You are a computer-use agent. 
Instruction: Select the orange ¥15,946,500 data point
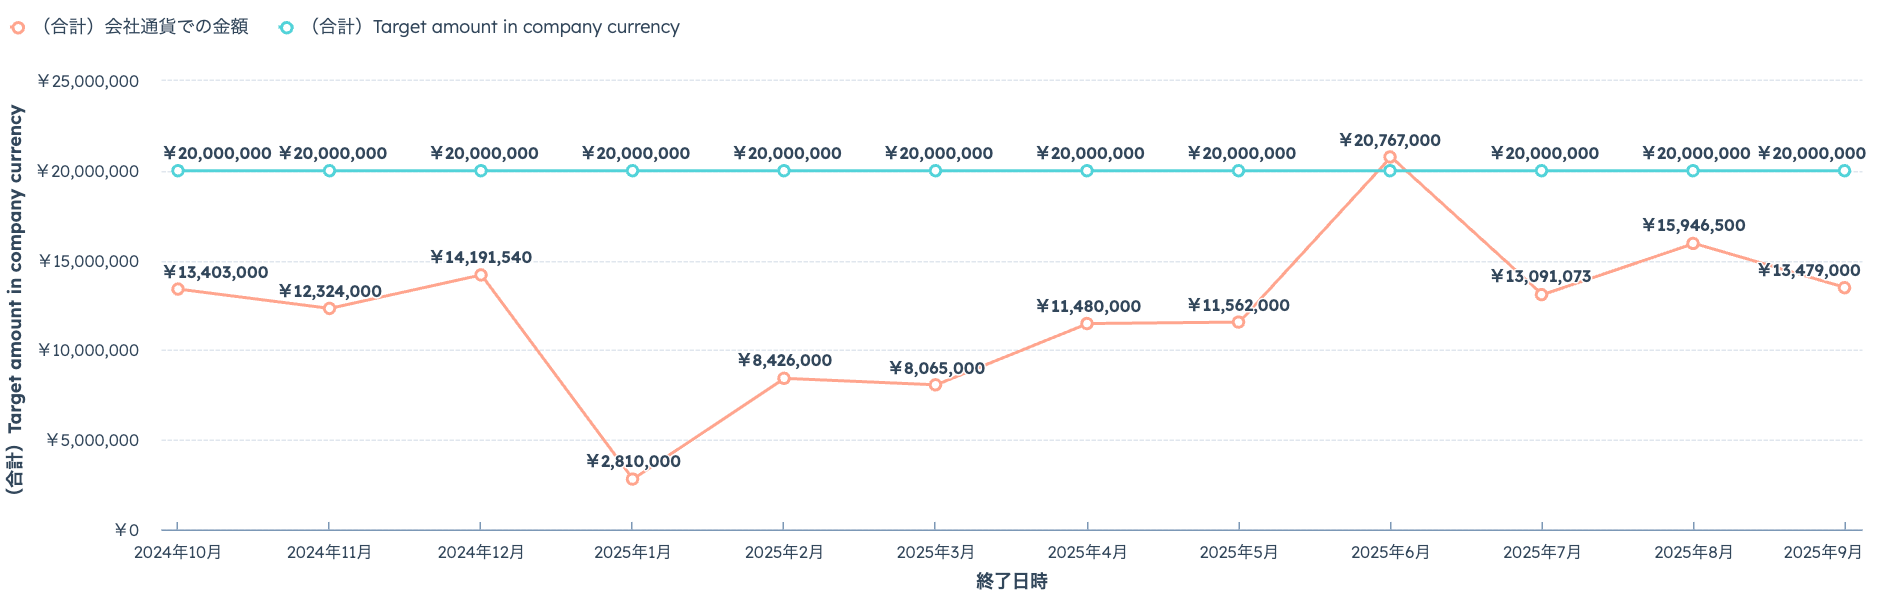1693,243
